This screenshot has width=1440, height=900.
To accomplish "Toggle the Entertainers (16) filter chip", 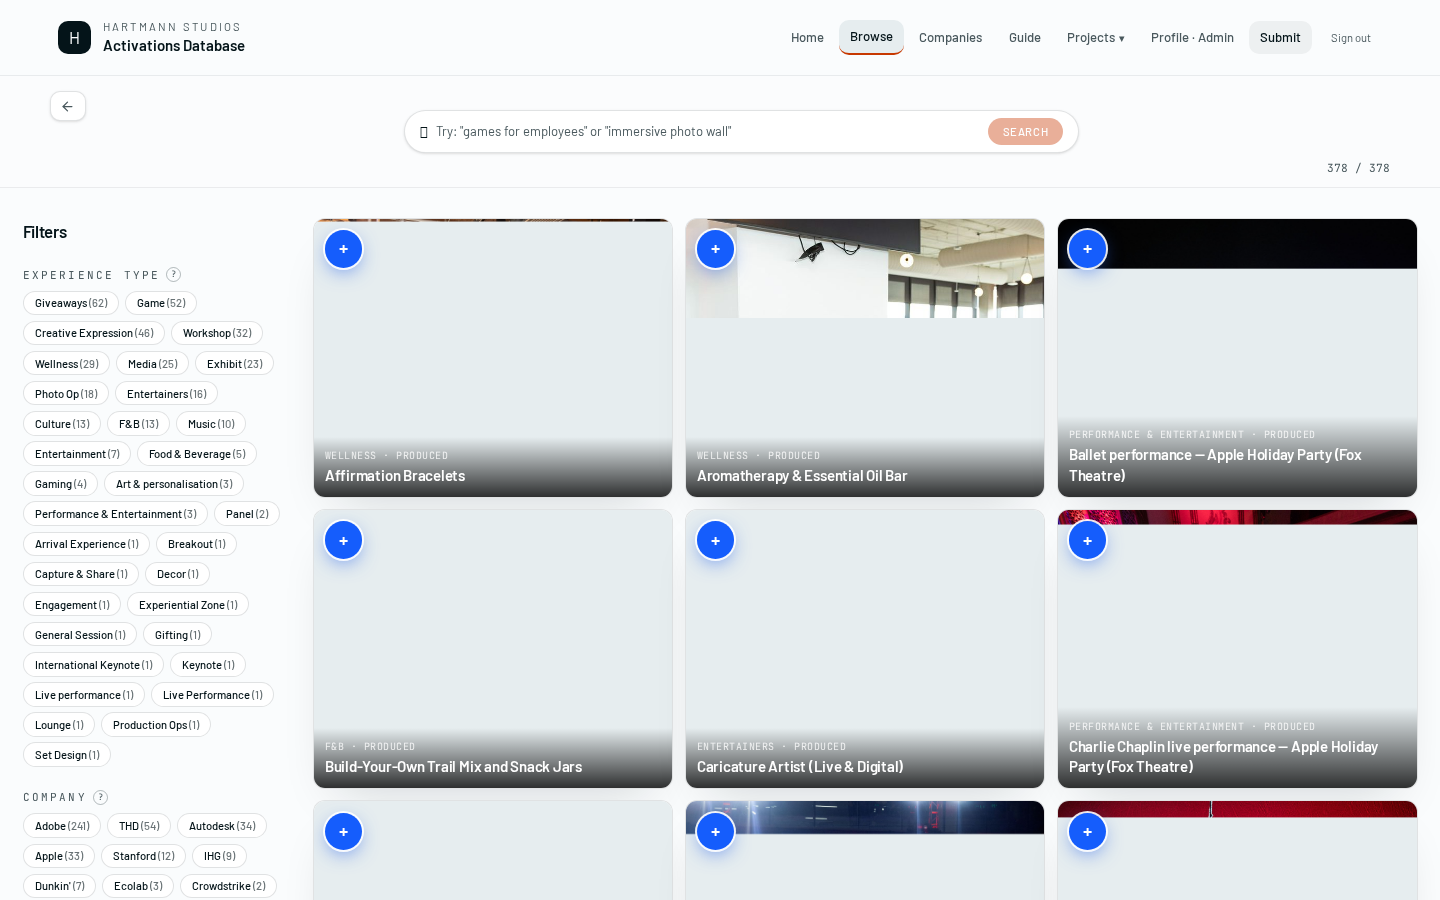I will (167, 394).
